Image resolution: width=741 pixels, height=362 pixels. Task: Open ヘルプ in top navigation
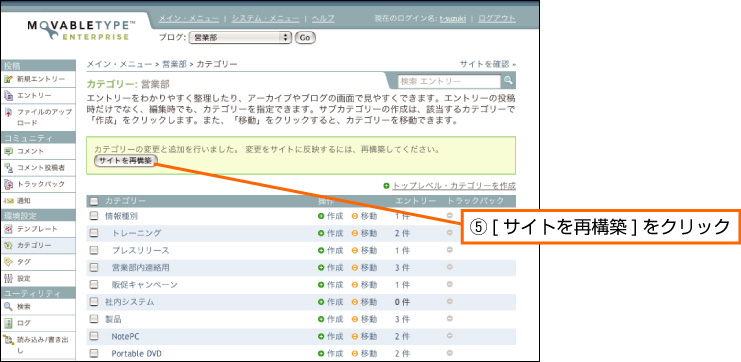point(323,18)
